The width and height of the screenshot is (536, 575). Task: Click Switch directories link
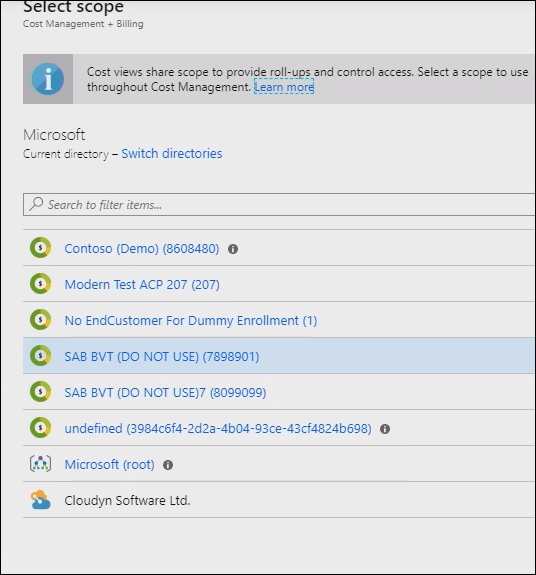point(172,153)
